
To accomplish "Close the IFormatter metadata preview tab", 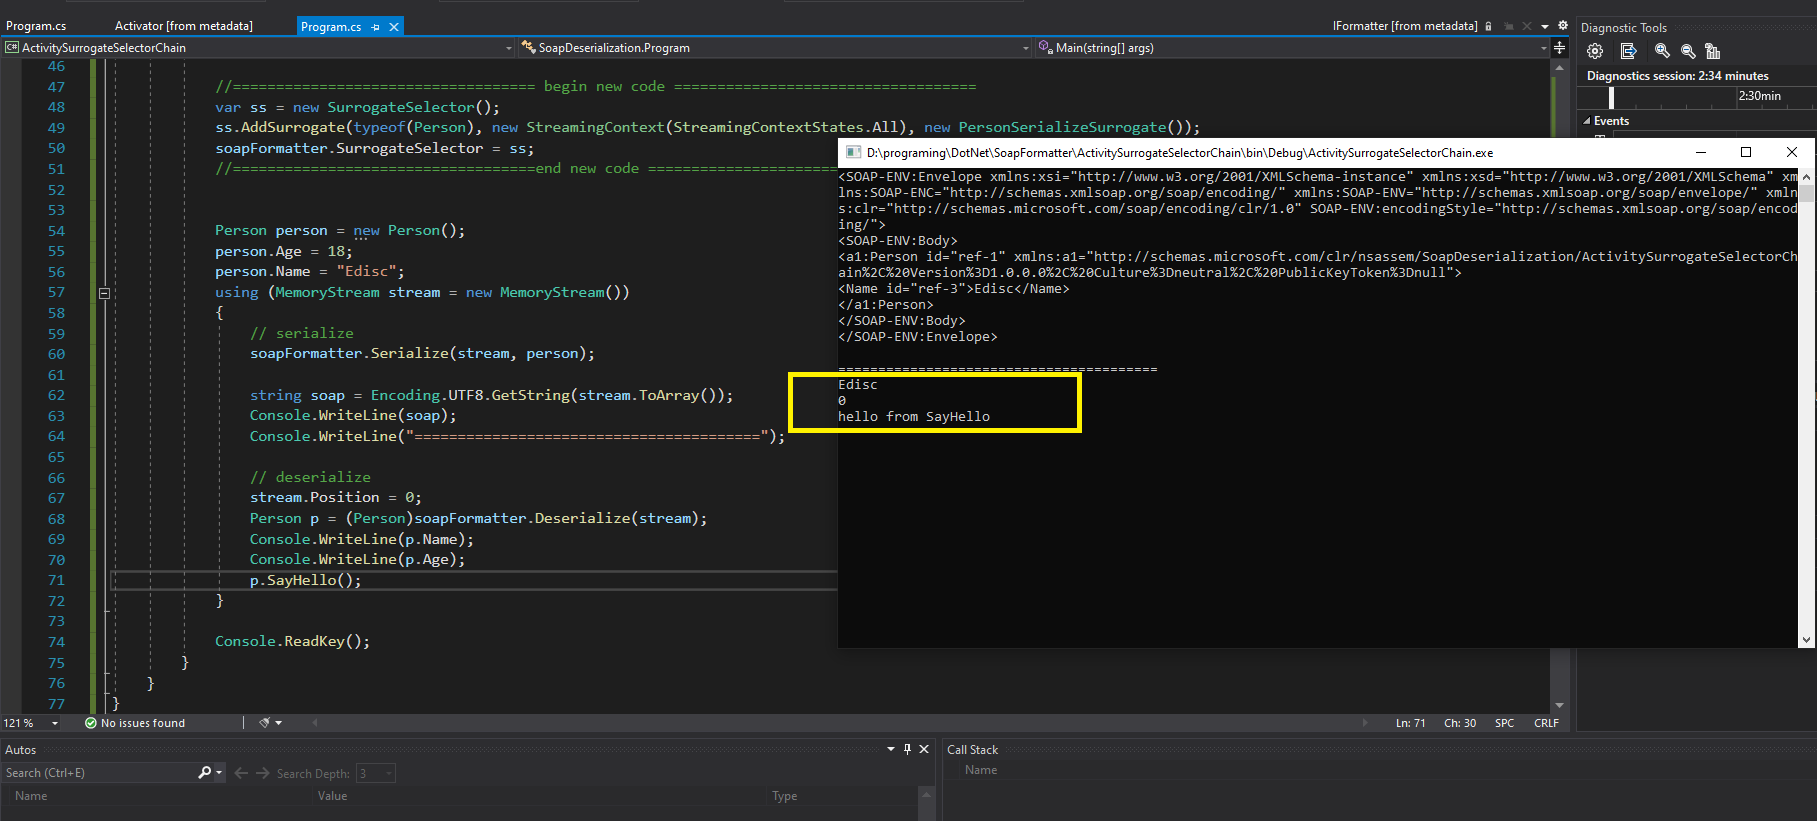I will coord(1527,26).
